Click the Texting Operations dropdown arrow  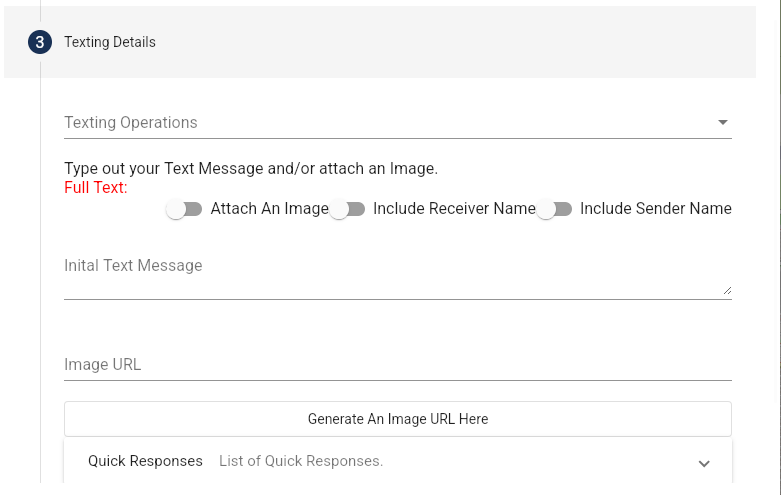point(723,123)
